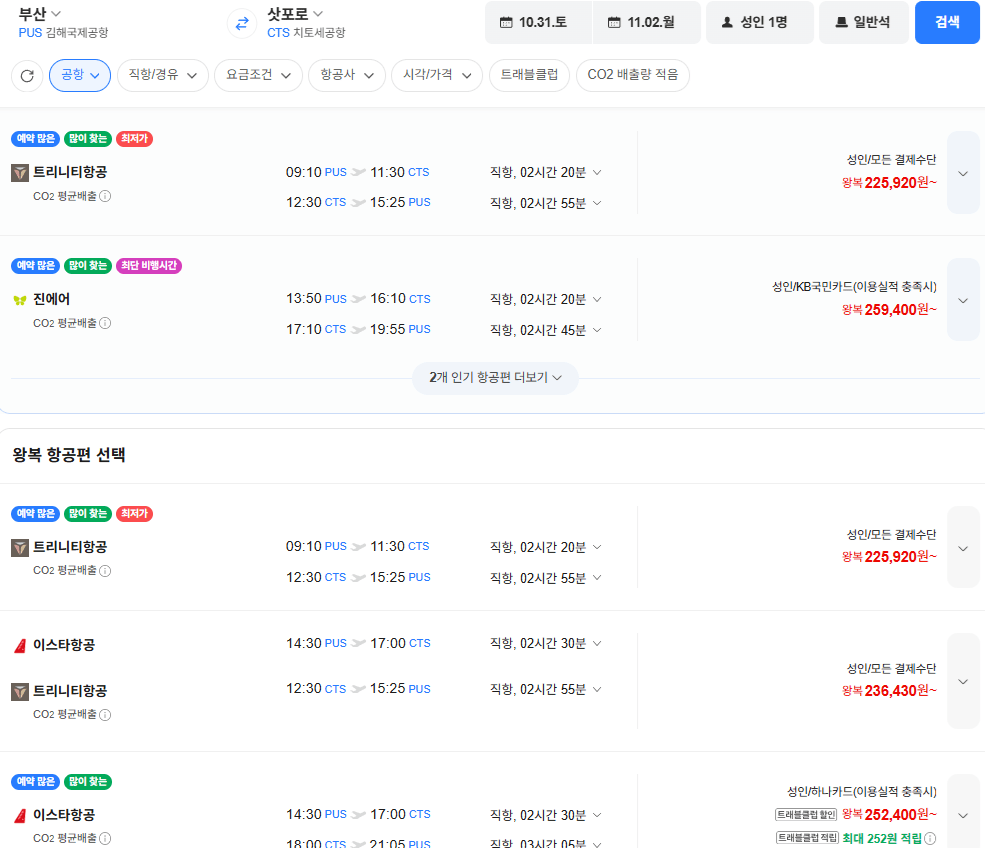Click the blue 검색 button
985x848 pixels.
pyautogui.click(x=947, y=23)
